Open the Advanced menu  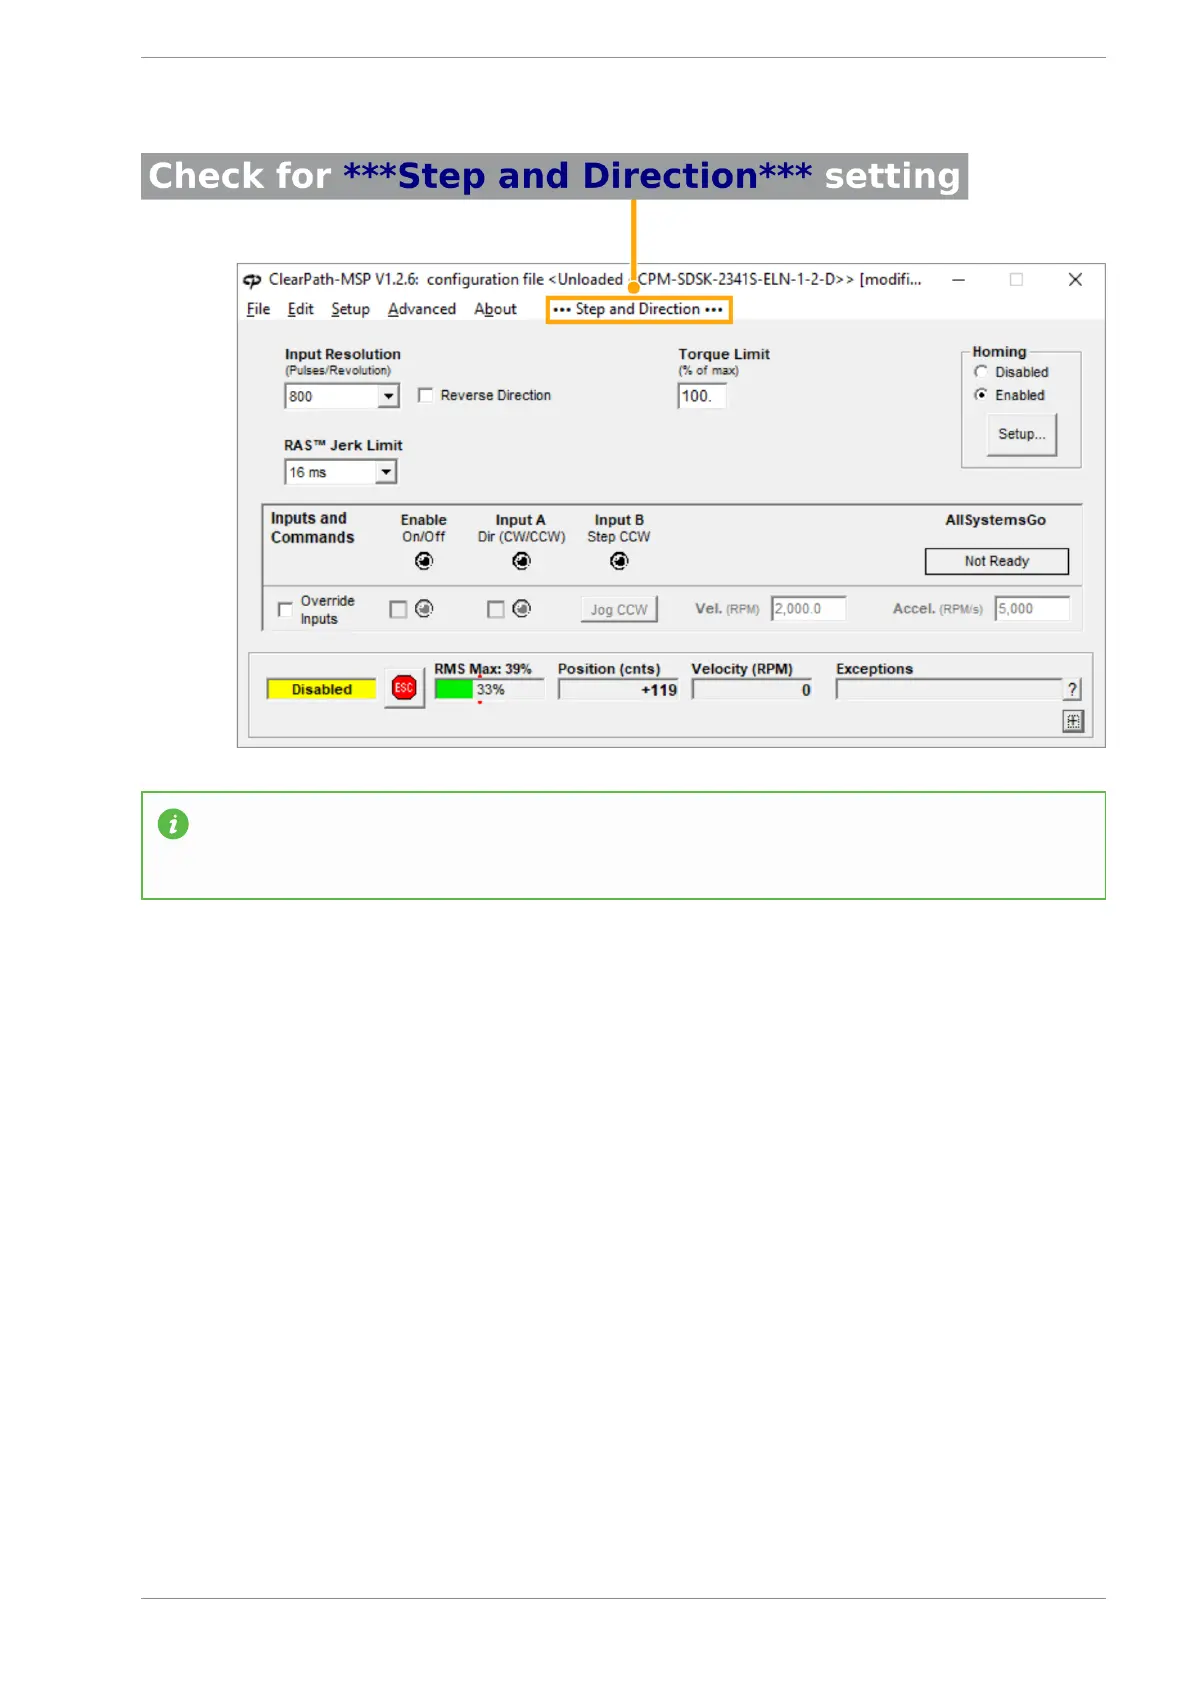[422, 309]
